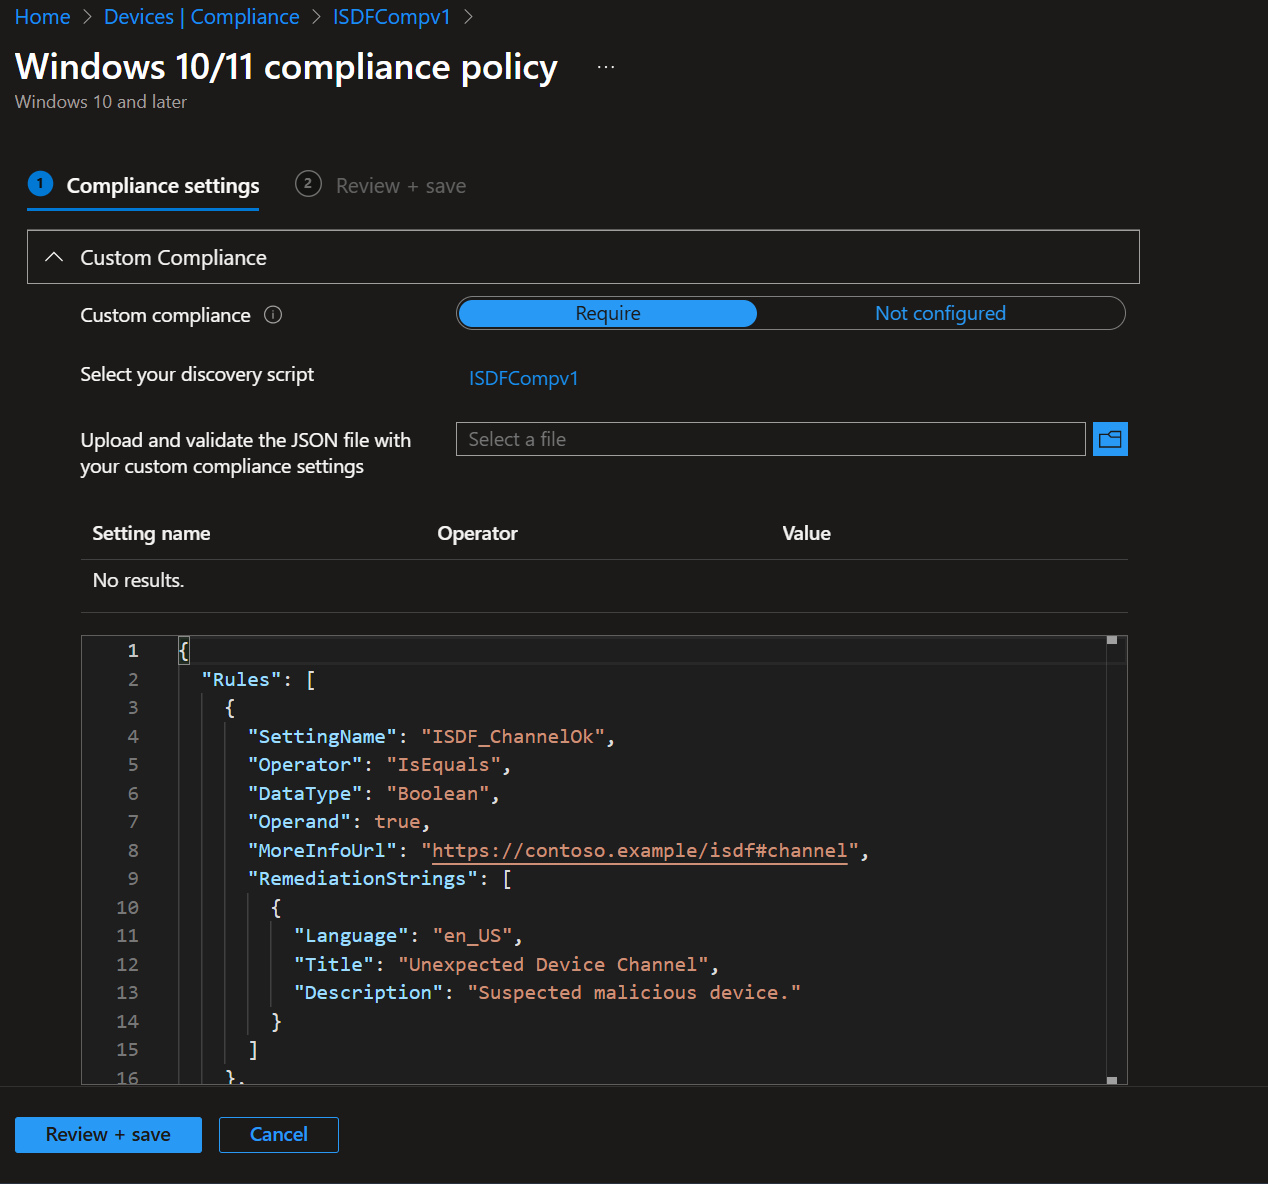The image size is (1268, 1184).
Task: Click the true operand value
Action: click(397, 821)
